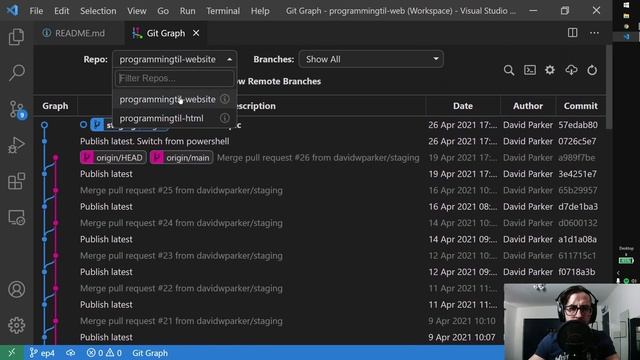Switch to the README.md tab
This screenshot has width=640, height=360.
[x=80, y=33]
